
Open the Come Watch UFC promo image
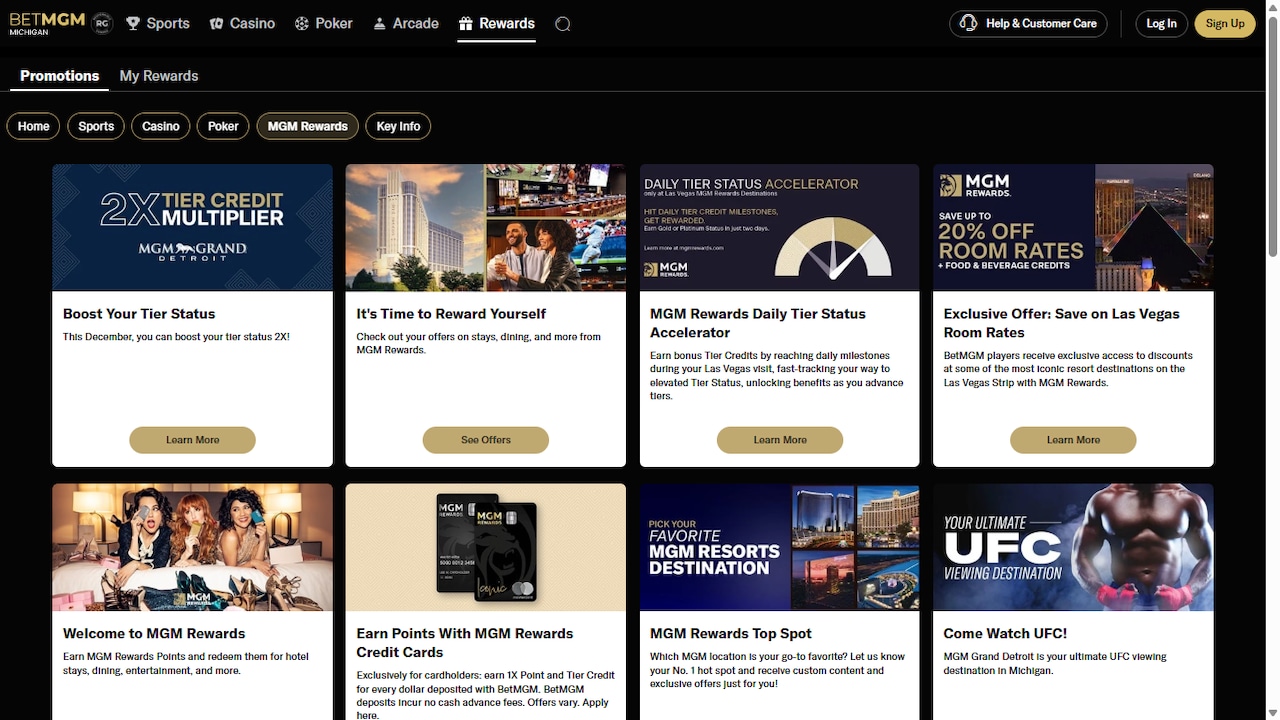click(x=1073, y=547)
